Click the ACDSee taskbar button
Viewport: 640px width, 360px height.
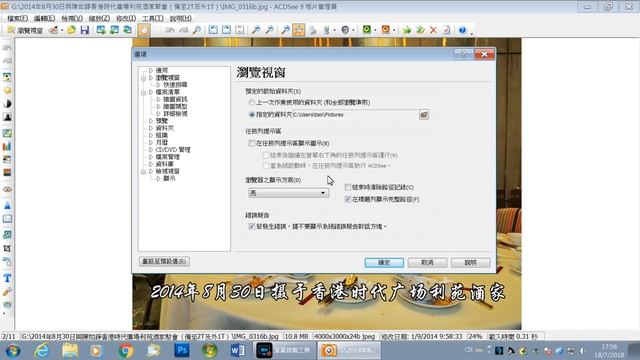pos(349,350)
